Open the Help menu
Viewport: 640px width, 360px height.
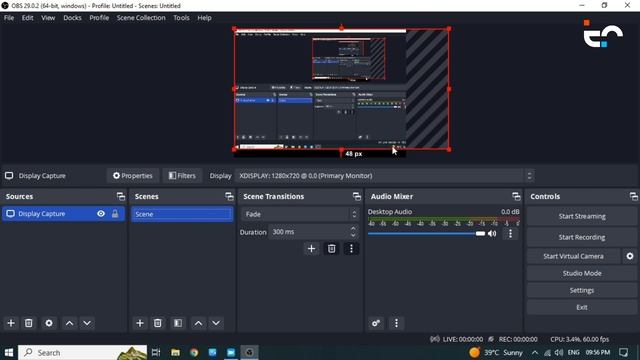(204, 18)
